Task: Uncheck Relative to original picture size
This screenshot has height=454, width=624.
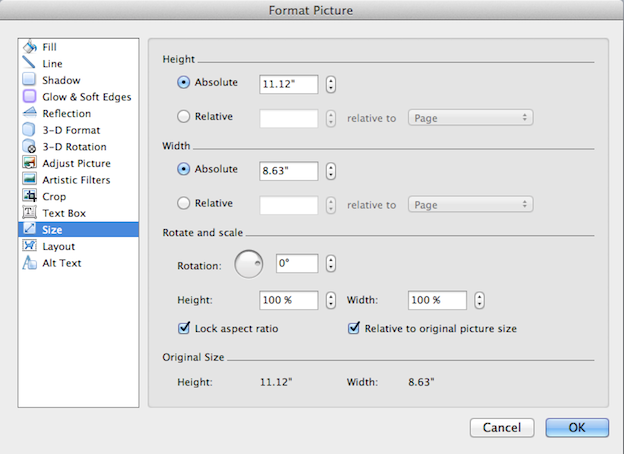Action: [x=353, y=327]
